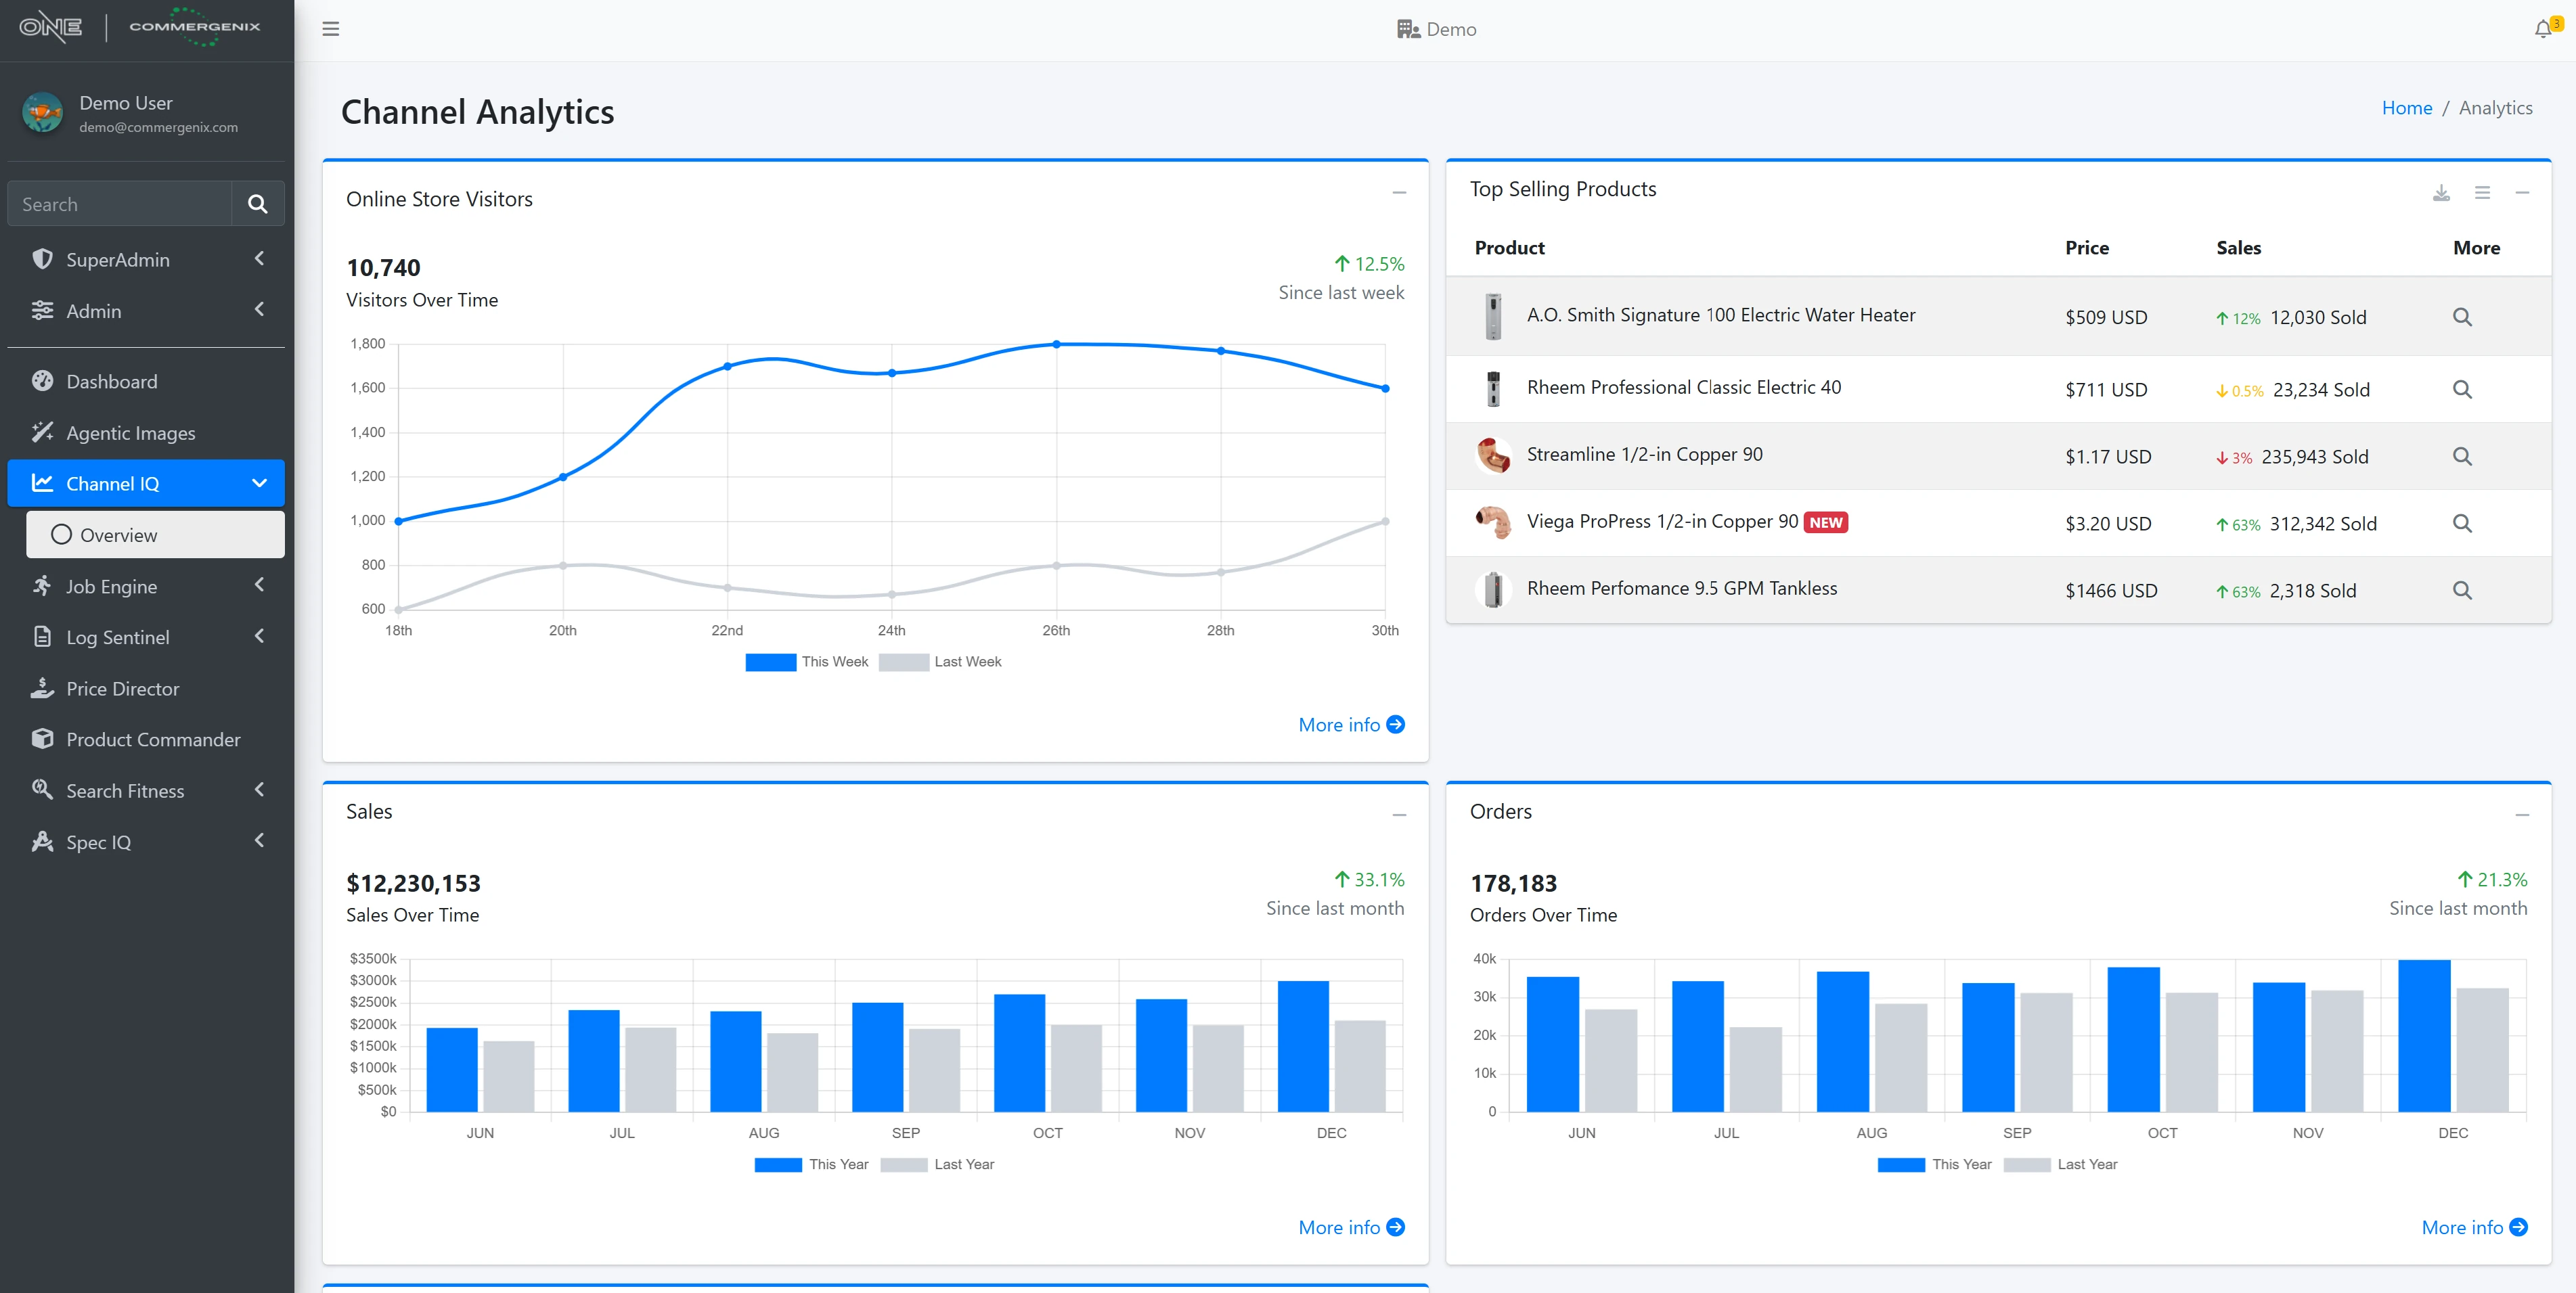Click the Job Engine running figure icon
The width and height of the screenshot is (2576, 1293).
pos(42,585)
